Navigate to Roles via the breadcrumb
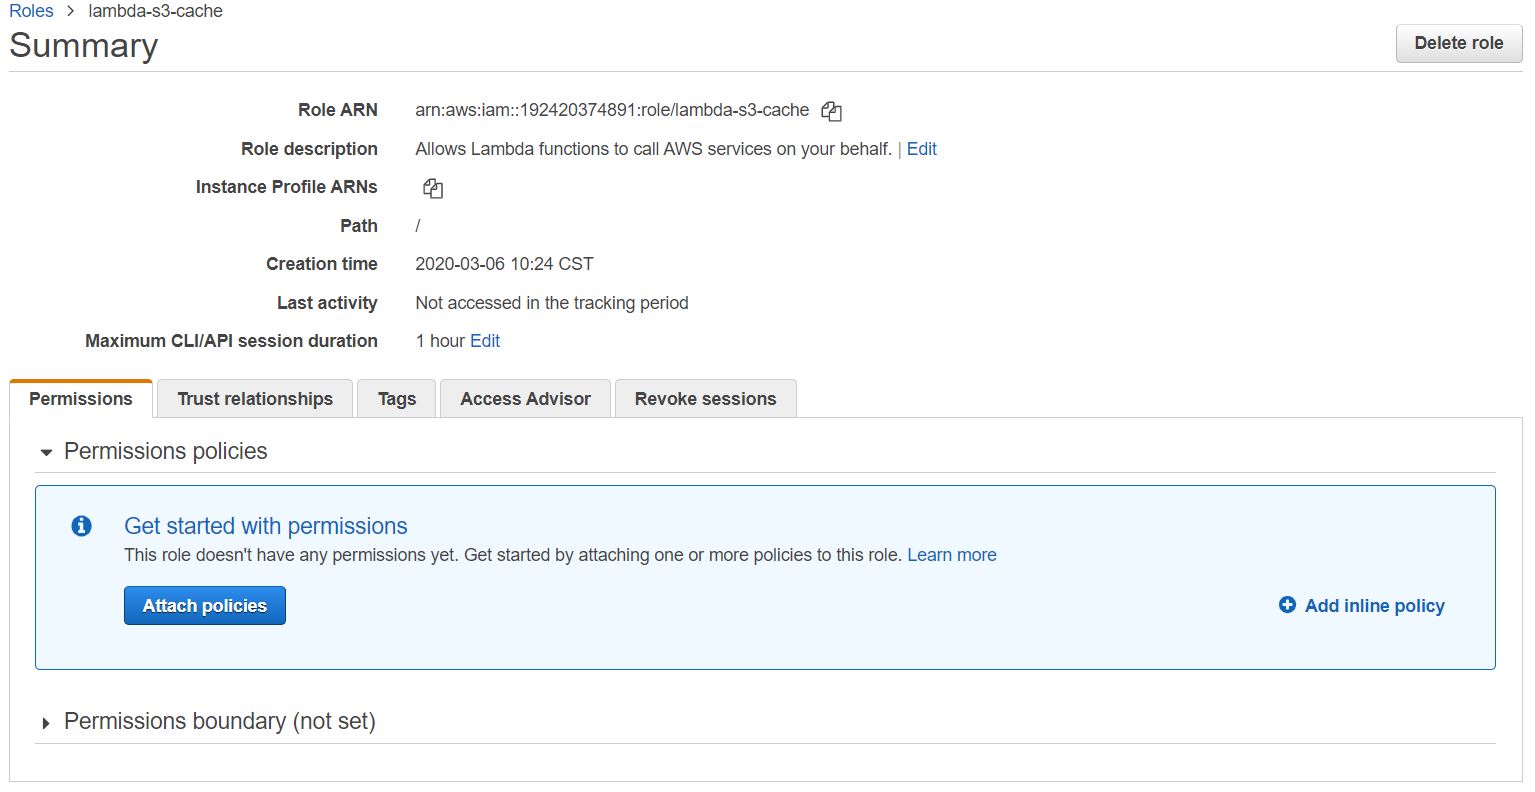This screenshot has height=792, width=1535. 31,11
